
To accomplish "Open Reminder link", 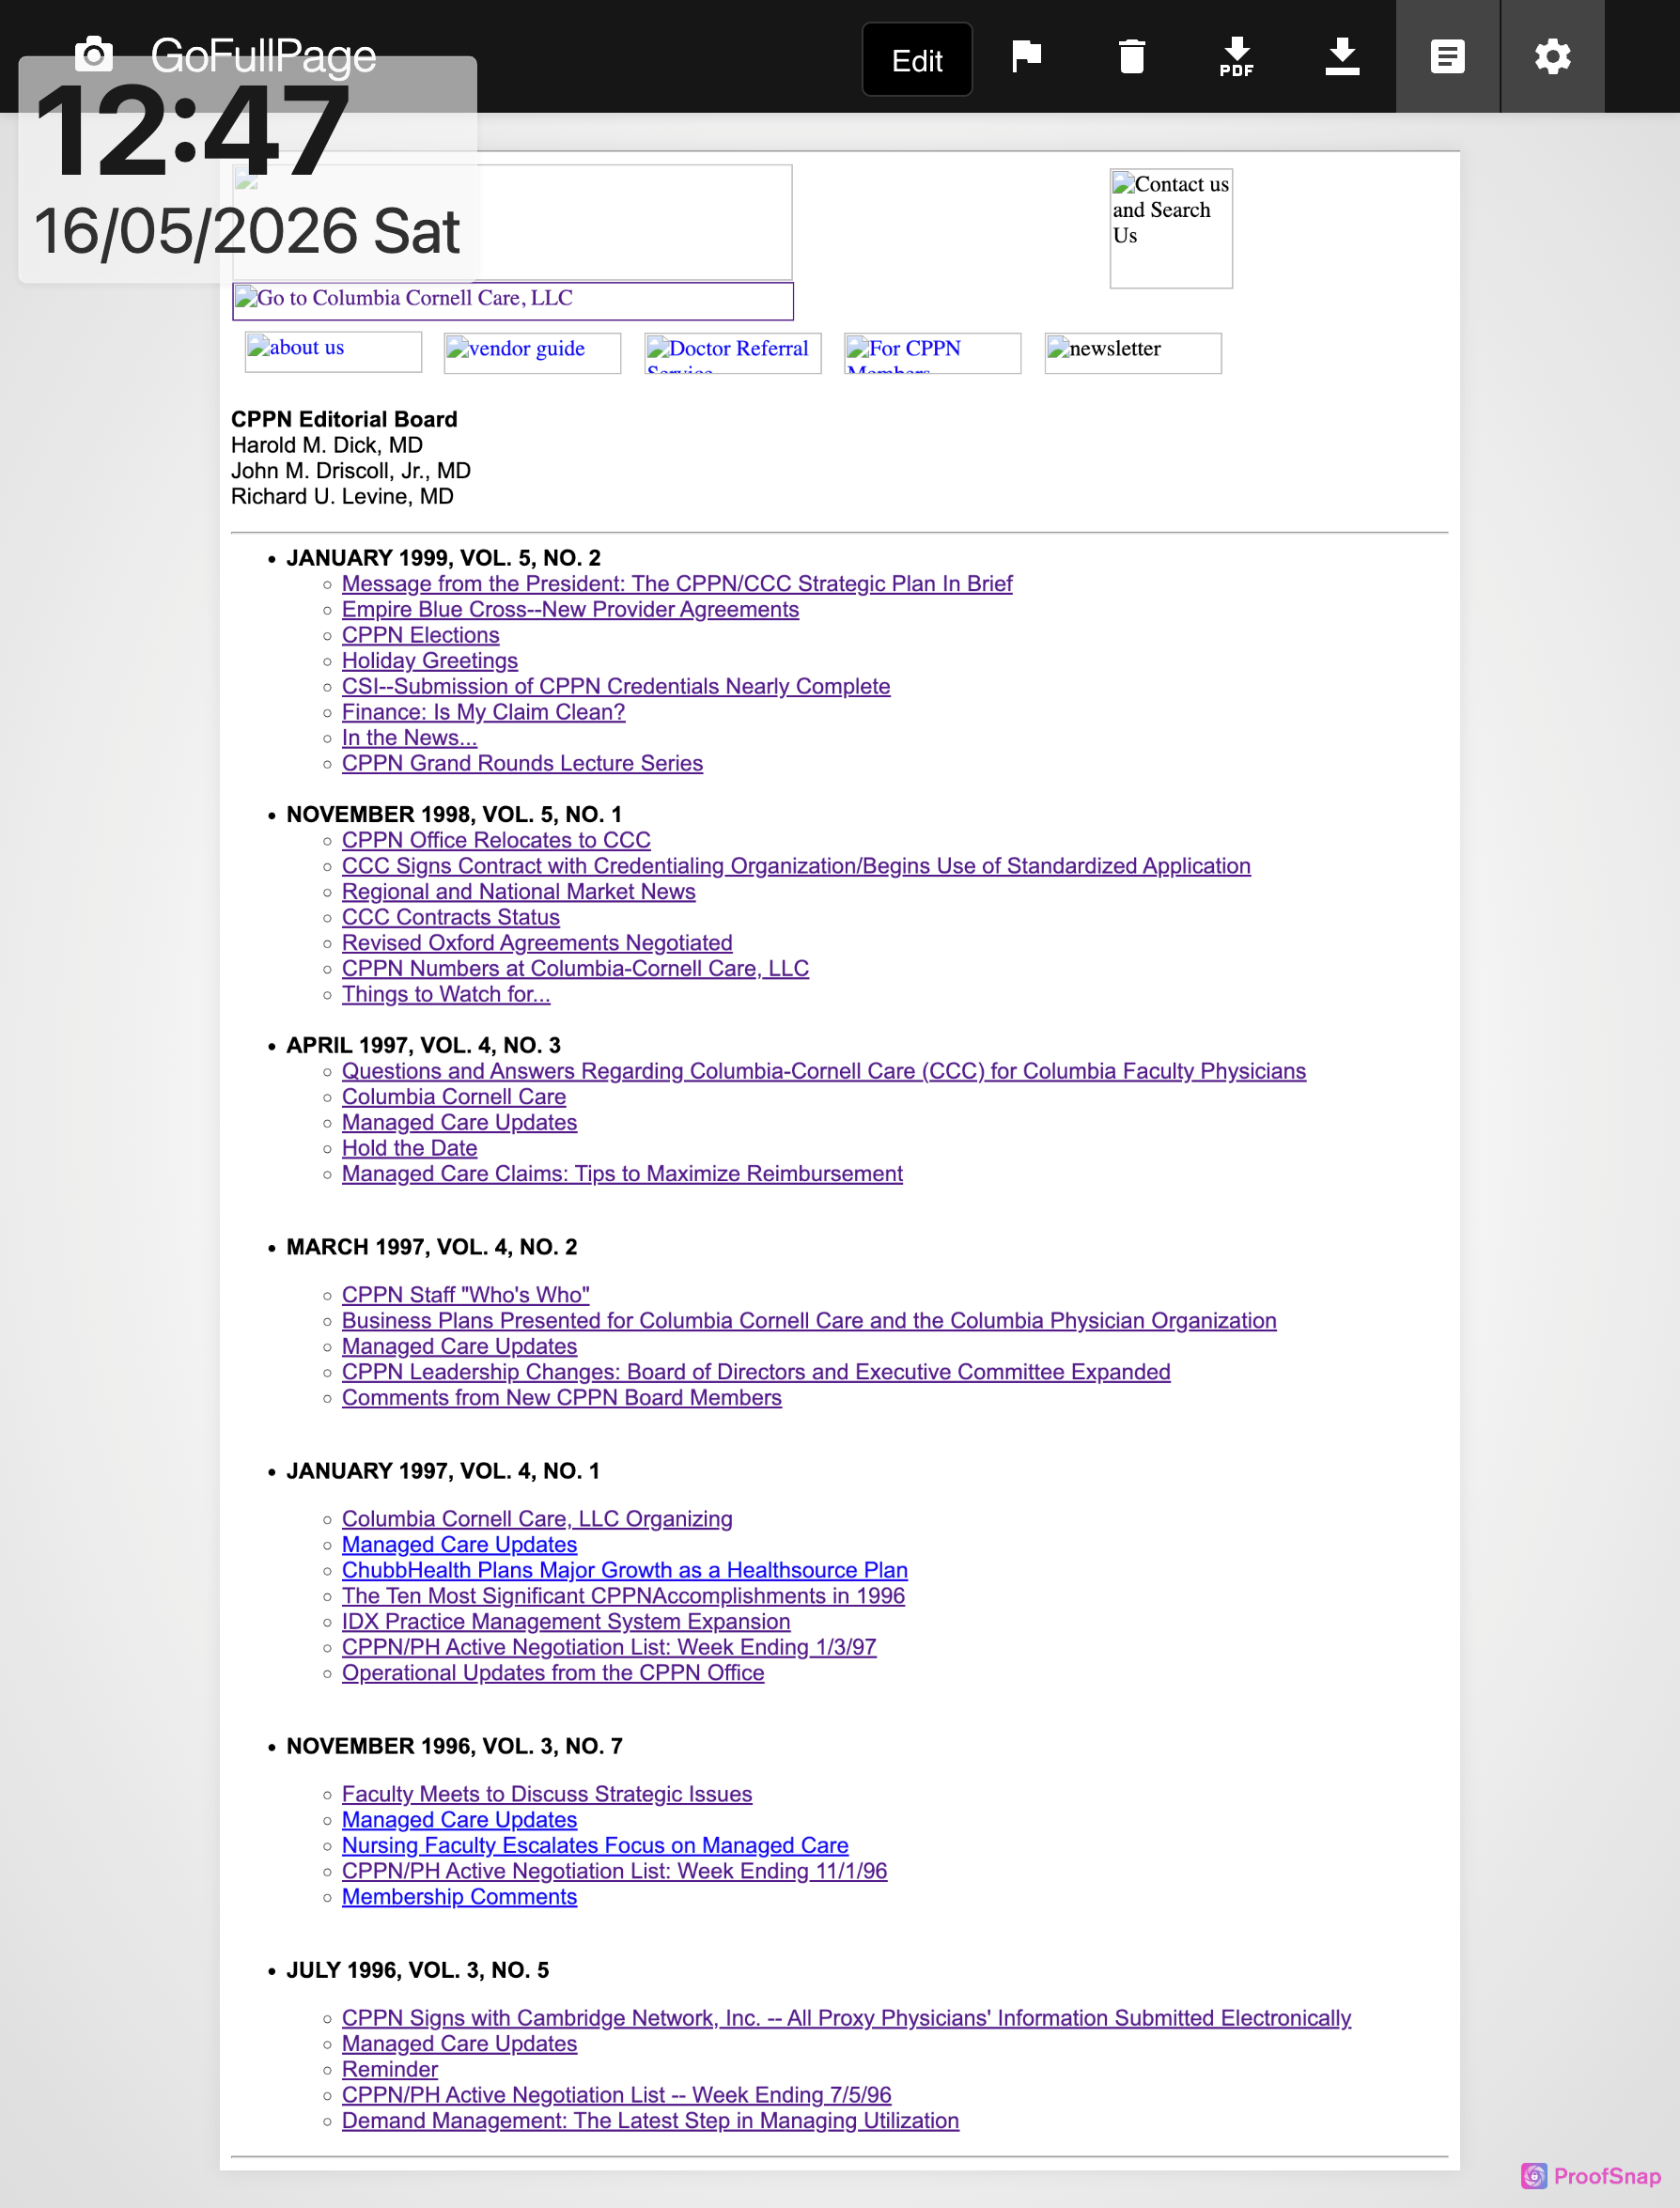I will (x=390, y=2070).
